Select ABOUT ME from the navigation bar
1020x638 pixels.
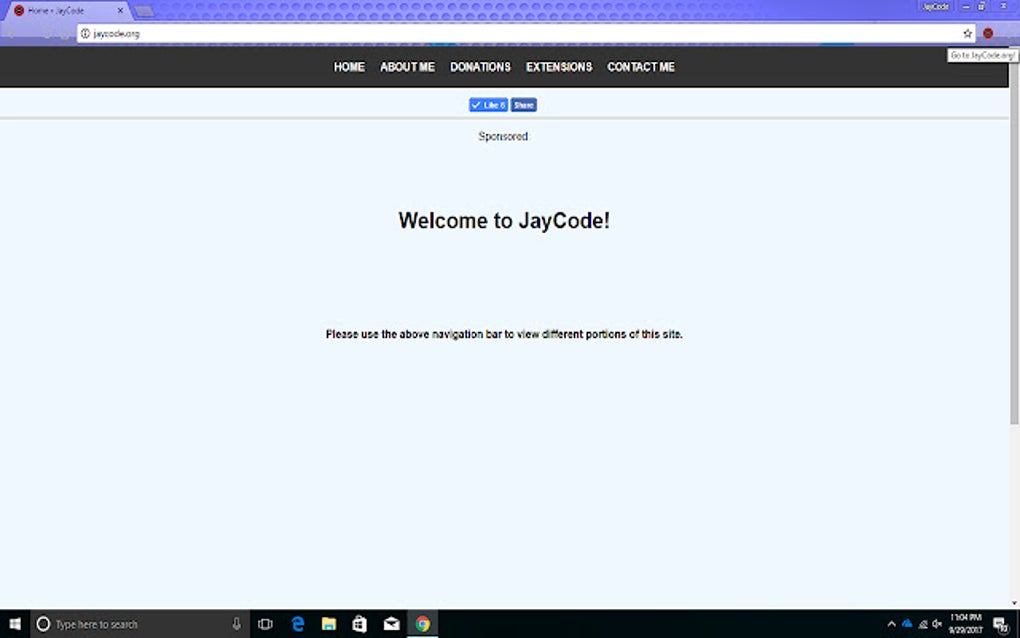(407, 67)
